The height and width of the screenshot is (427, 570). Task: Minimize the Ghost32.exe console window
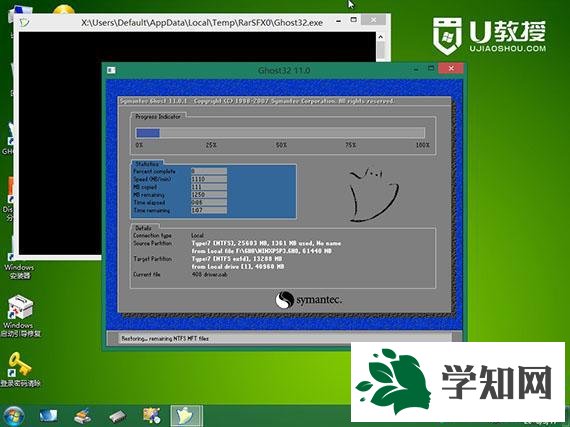(x=338, y=21)
